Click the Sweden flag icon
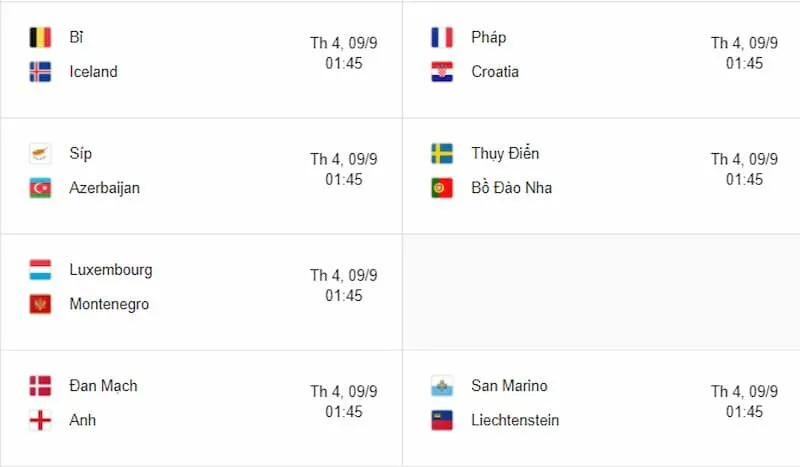 click(x=442, y=154)
